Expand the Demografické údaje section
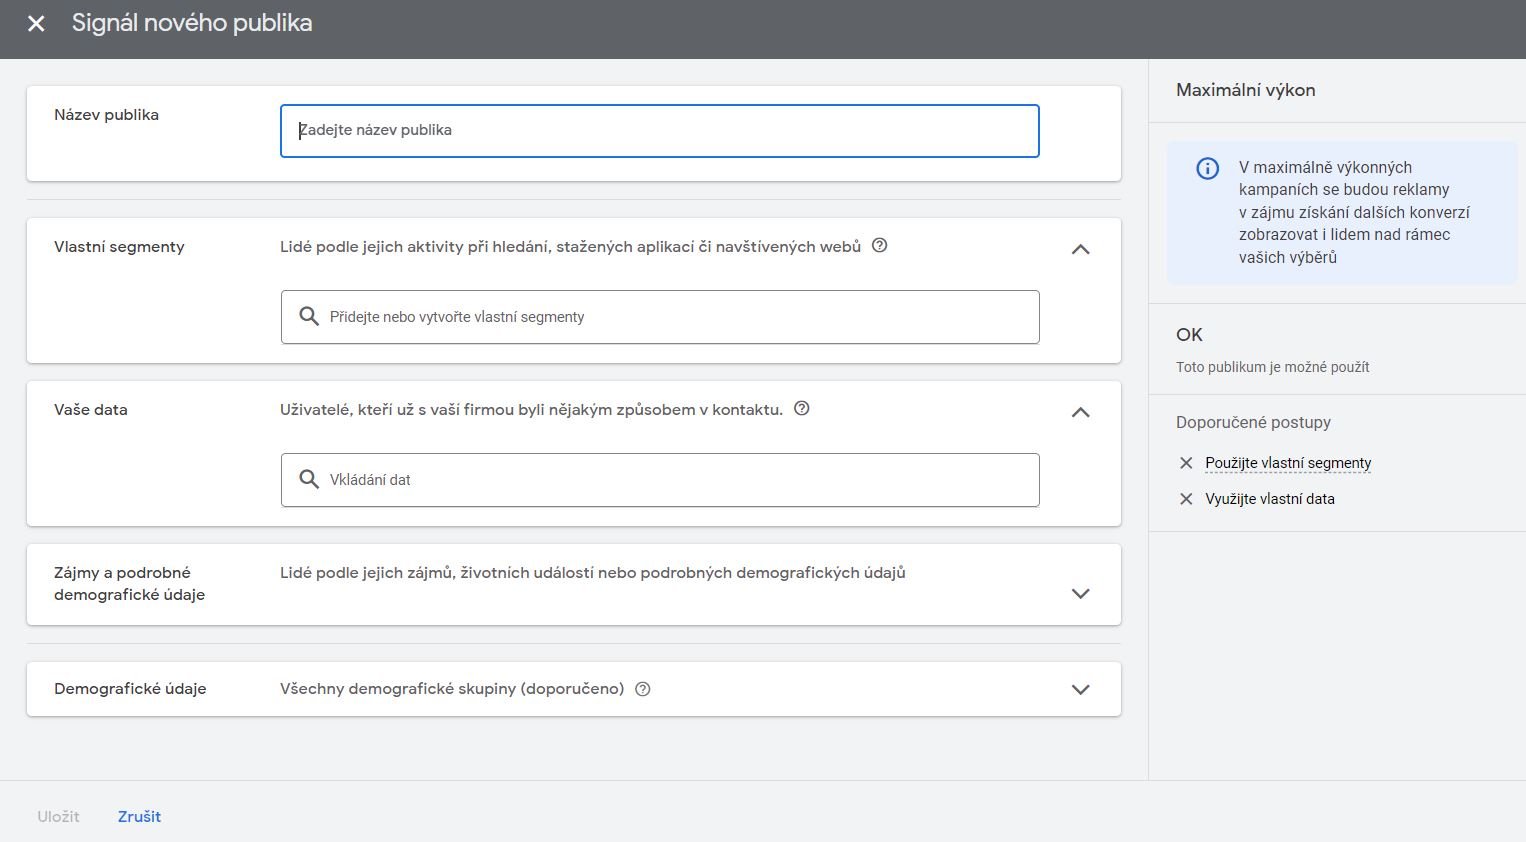This screenshot has width=1526, height=842. click(1080, 689)
